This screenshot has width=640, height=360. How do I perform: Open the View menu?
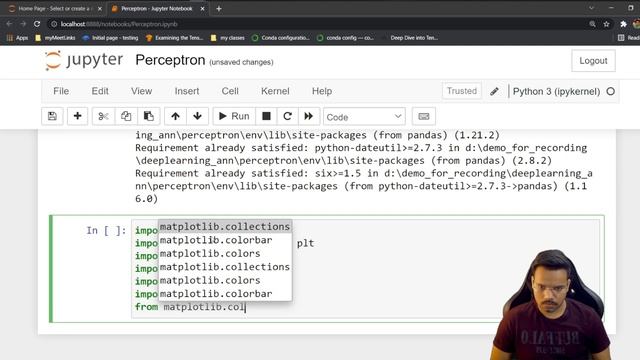[141, 91]
